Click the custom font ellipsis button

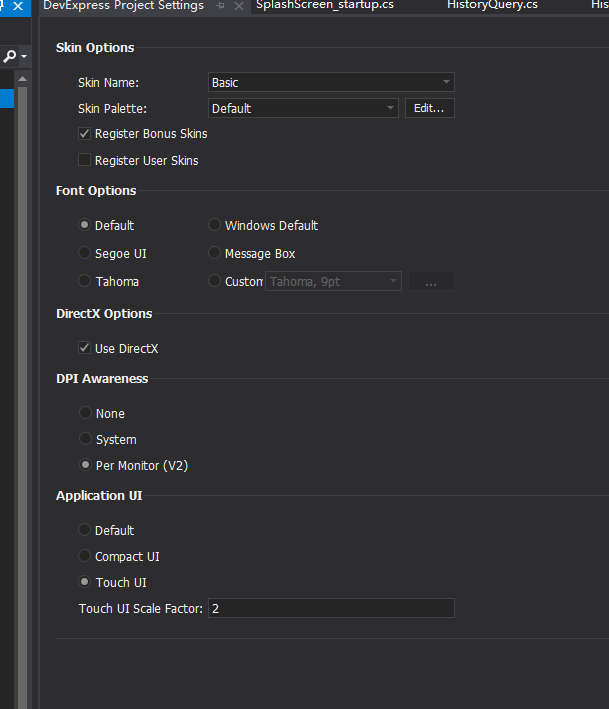click(x=431, y=281)
